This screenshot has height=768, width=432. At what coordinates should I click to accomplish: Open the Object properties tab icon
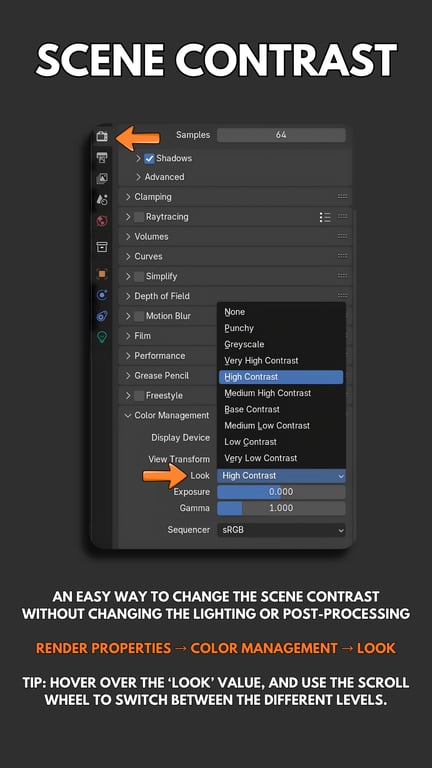(102, 274)
